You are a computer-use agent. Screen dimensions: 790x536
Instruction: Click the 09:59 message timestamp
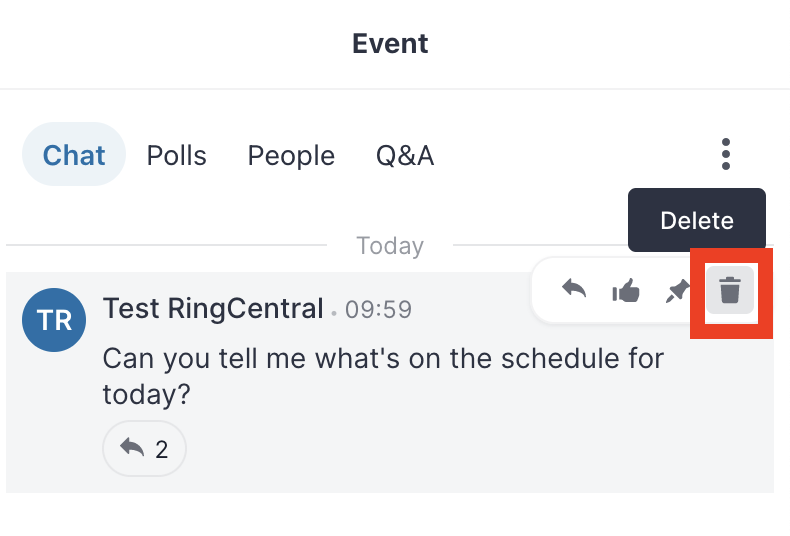click(x=378, y=309)
